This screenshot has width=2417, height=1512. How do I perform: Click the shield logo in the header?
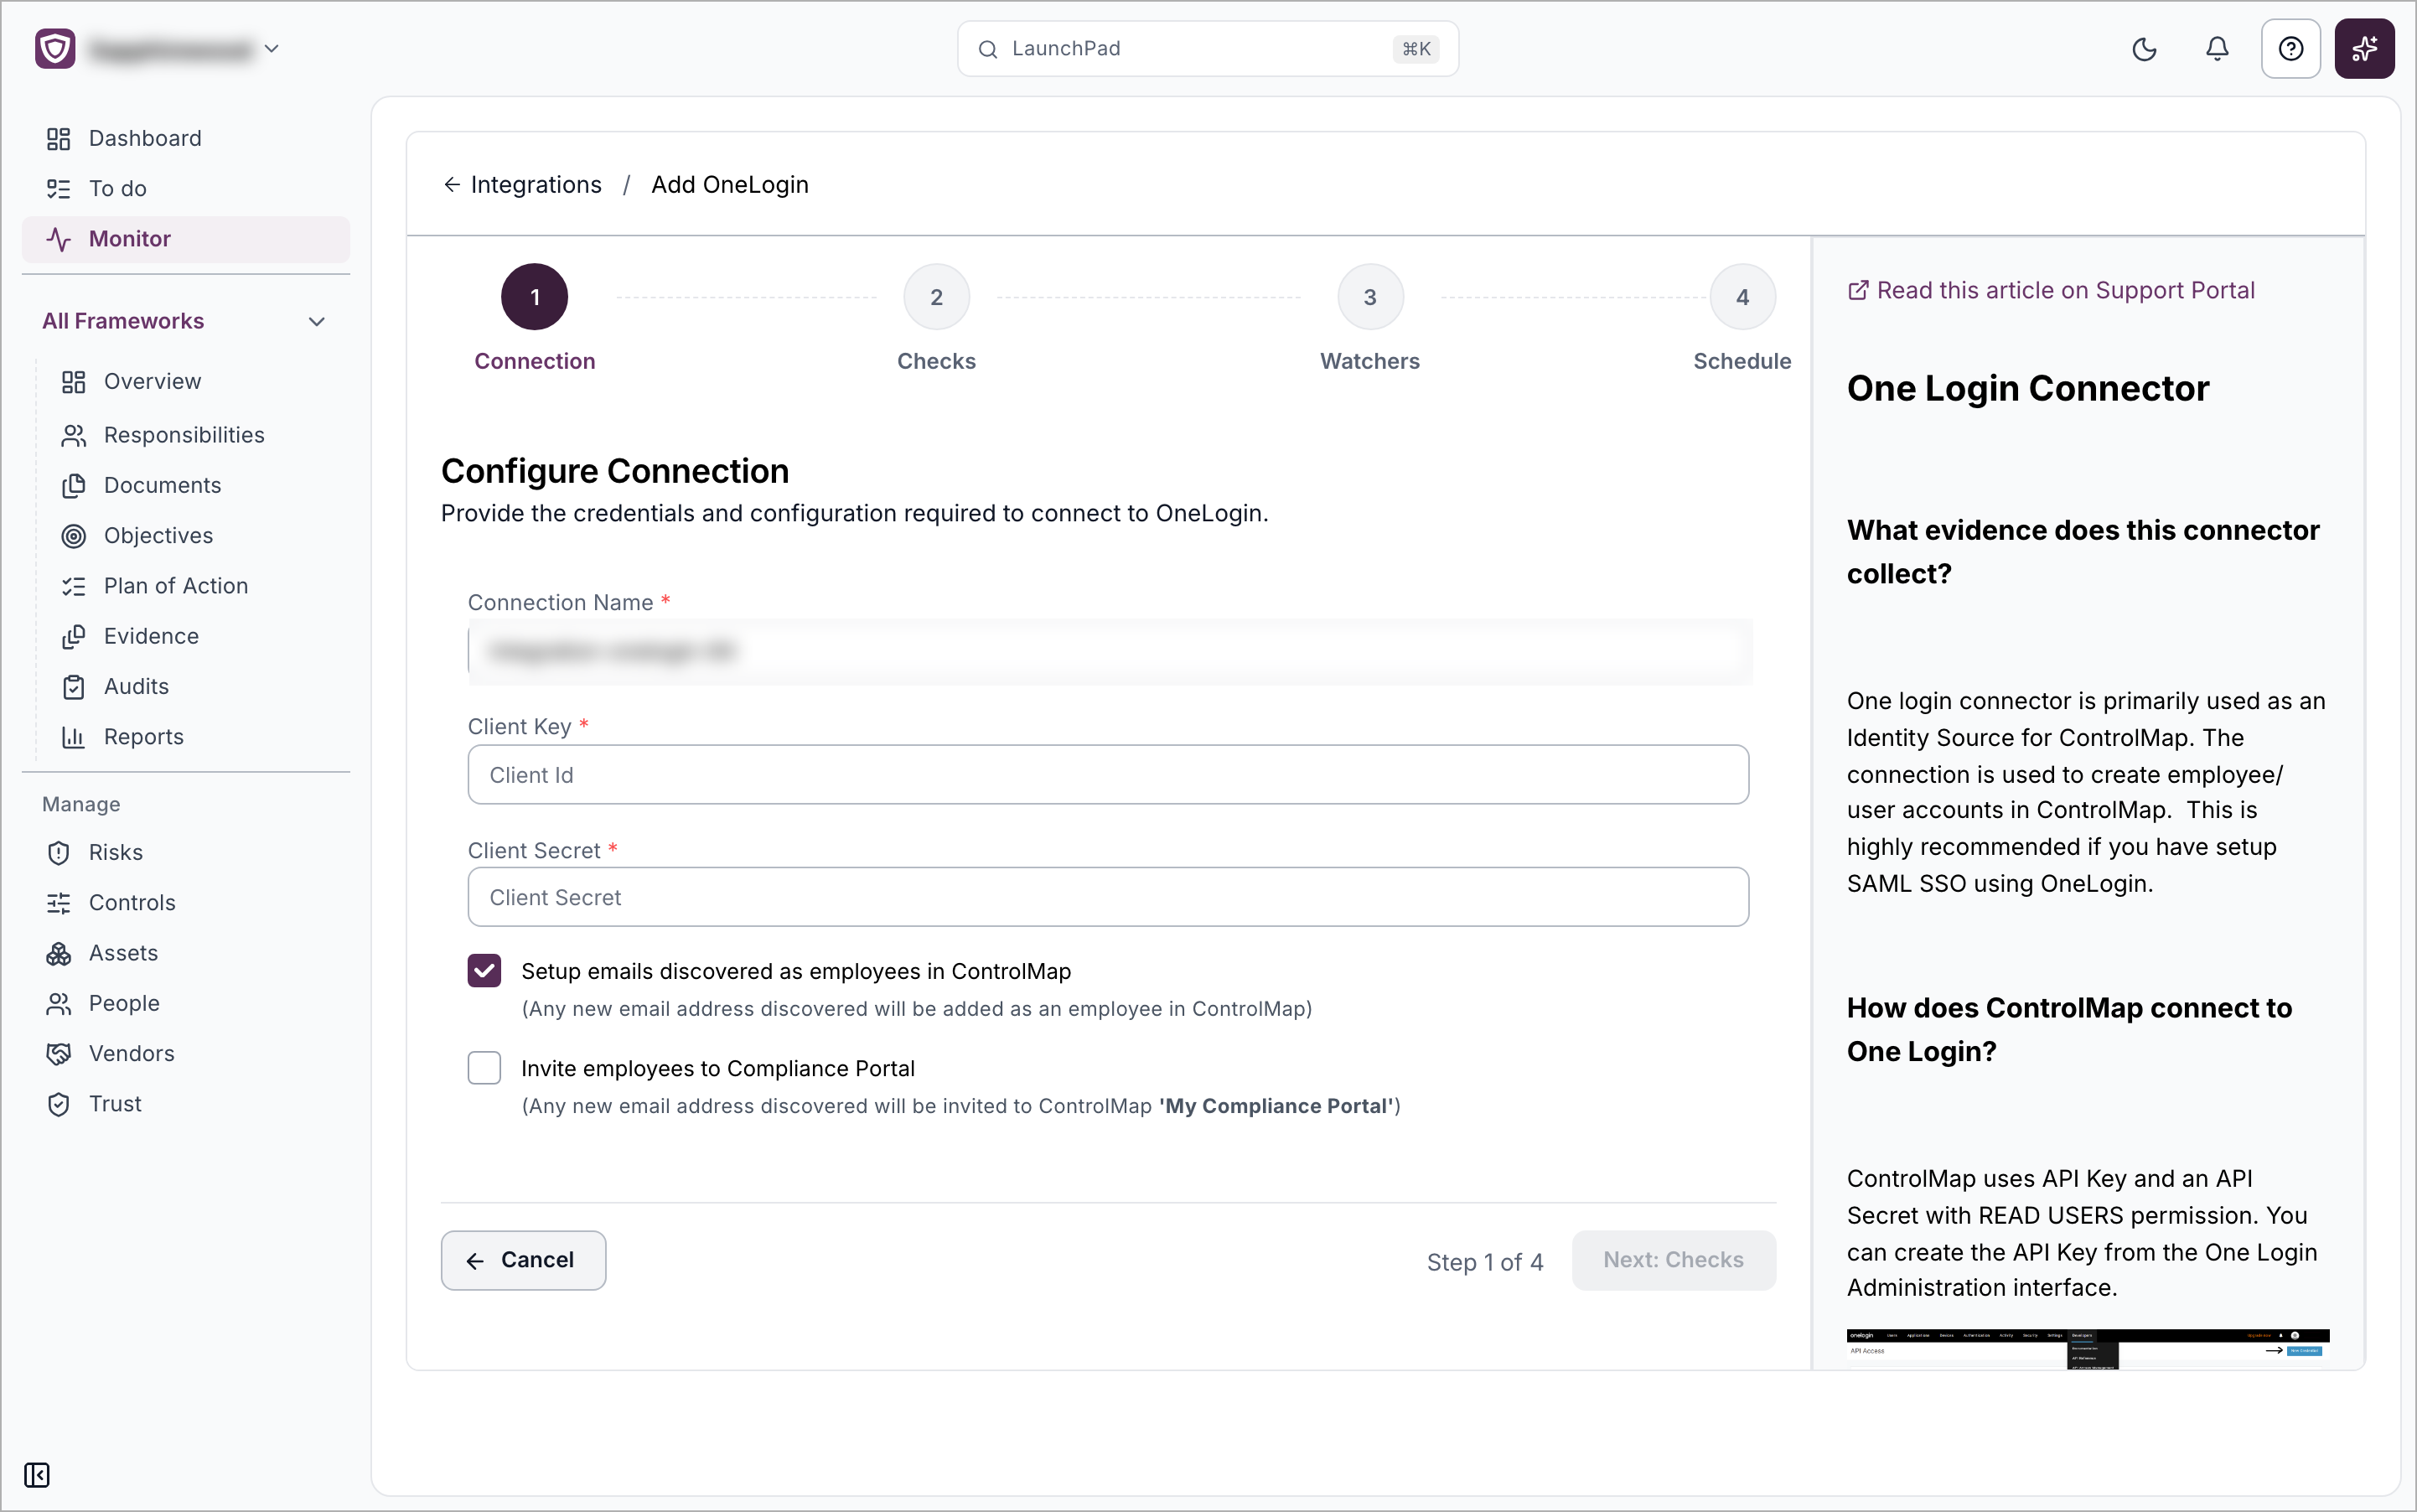click(x=55, y=48)
